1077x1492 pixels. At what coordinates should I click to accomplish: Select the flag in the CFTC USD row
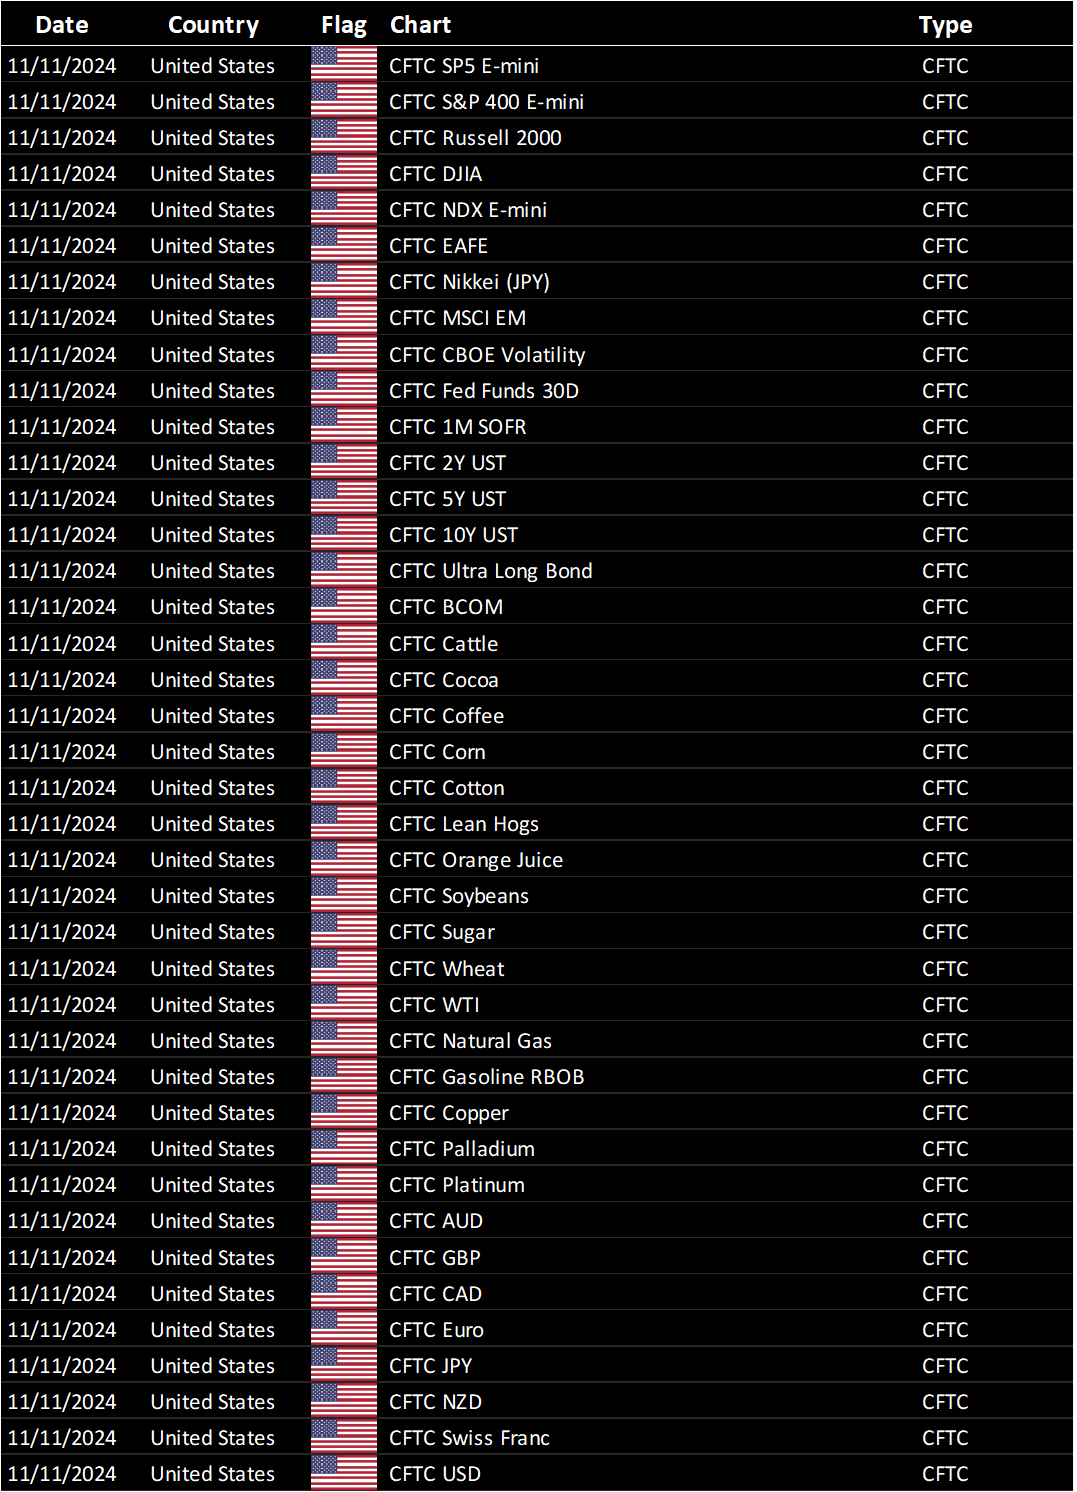344,1473
